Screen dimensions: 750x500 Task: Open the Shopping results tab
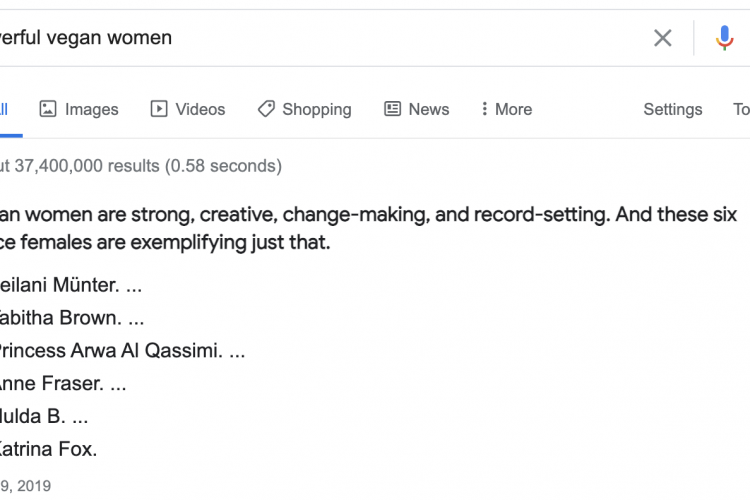tap(304, 109)
